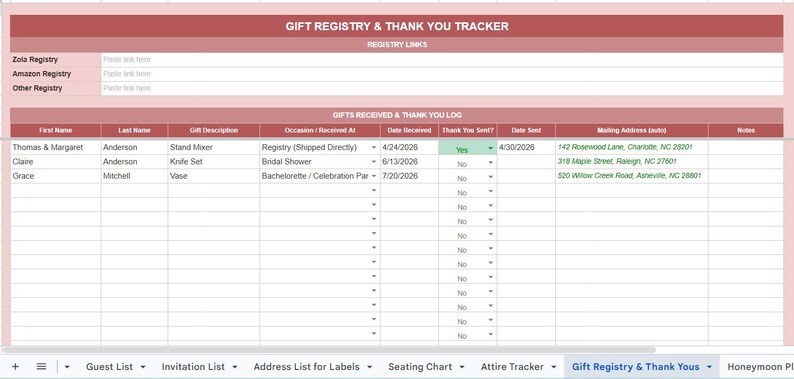Select the Date Sent column header
Screen dimensions: 794x379
[x=526, y=130]
